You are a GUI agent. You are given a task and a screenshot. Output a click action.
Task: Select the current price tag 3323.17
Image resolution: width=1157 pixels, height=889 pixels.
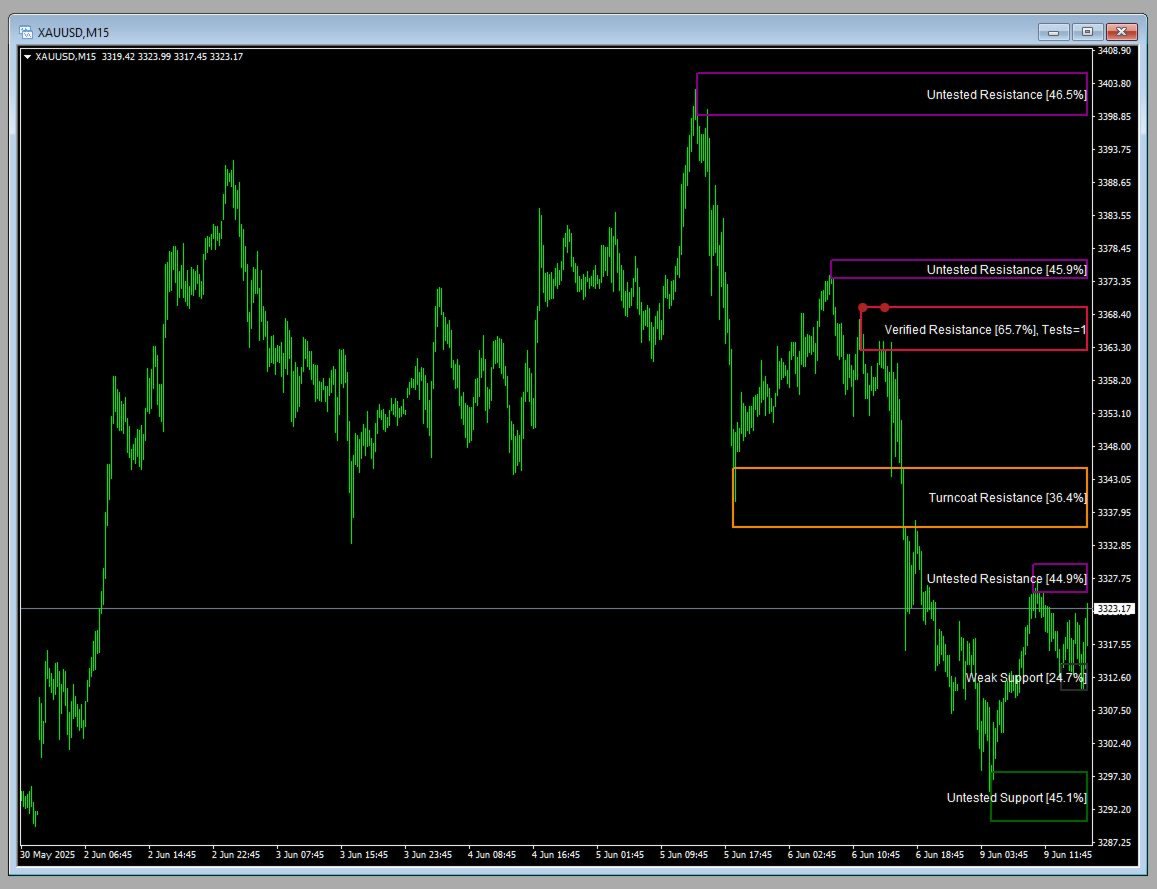tap(1113, 607)
